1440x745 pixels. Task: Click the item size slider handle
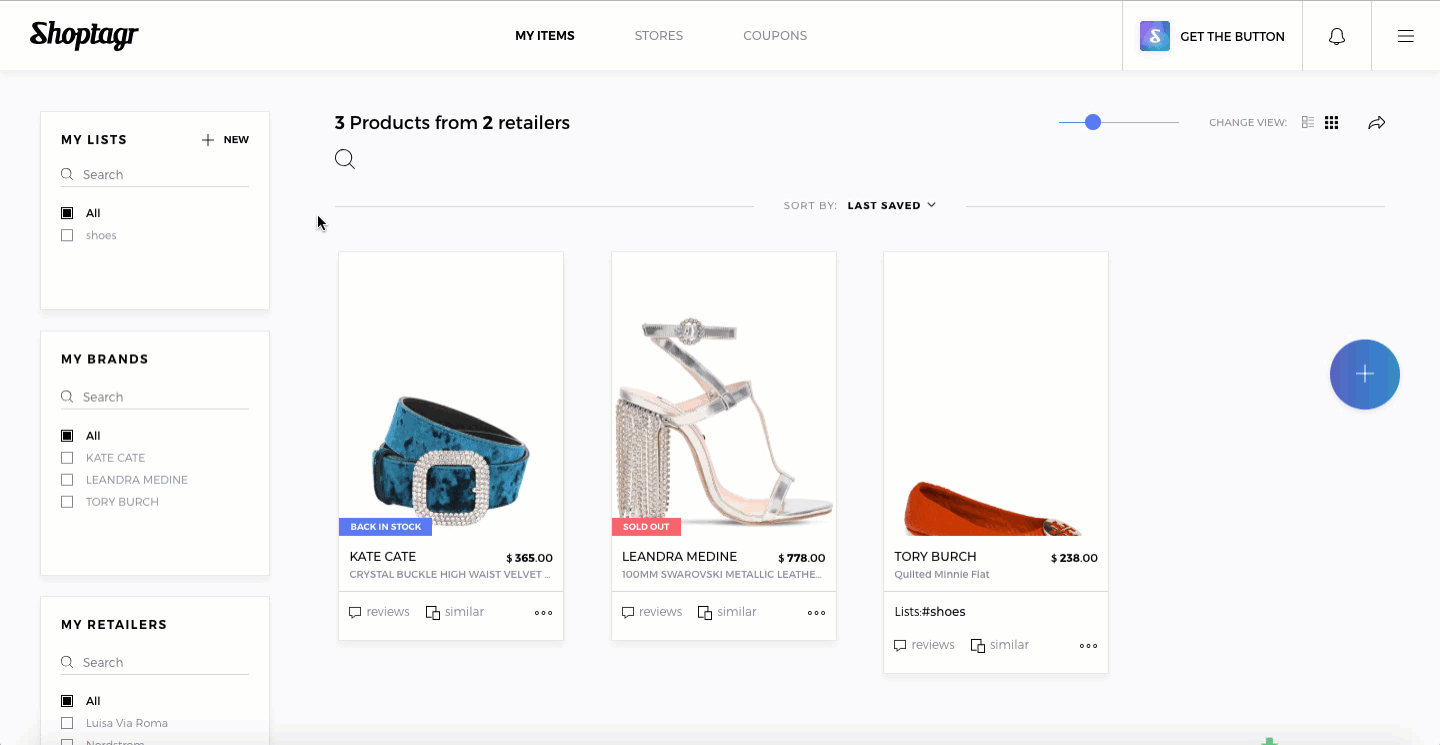[1093, 122]
